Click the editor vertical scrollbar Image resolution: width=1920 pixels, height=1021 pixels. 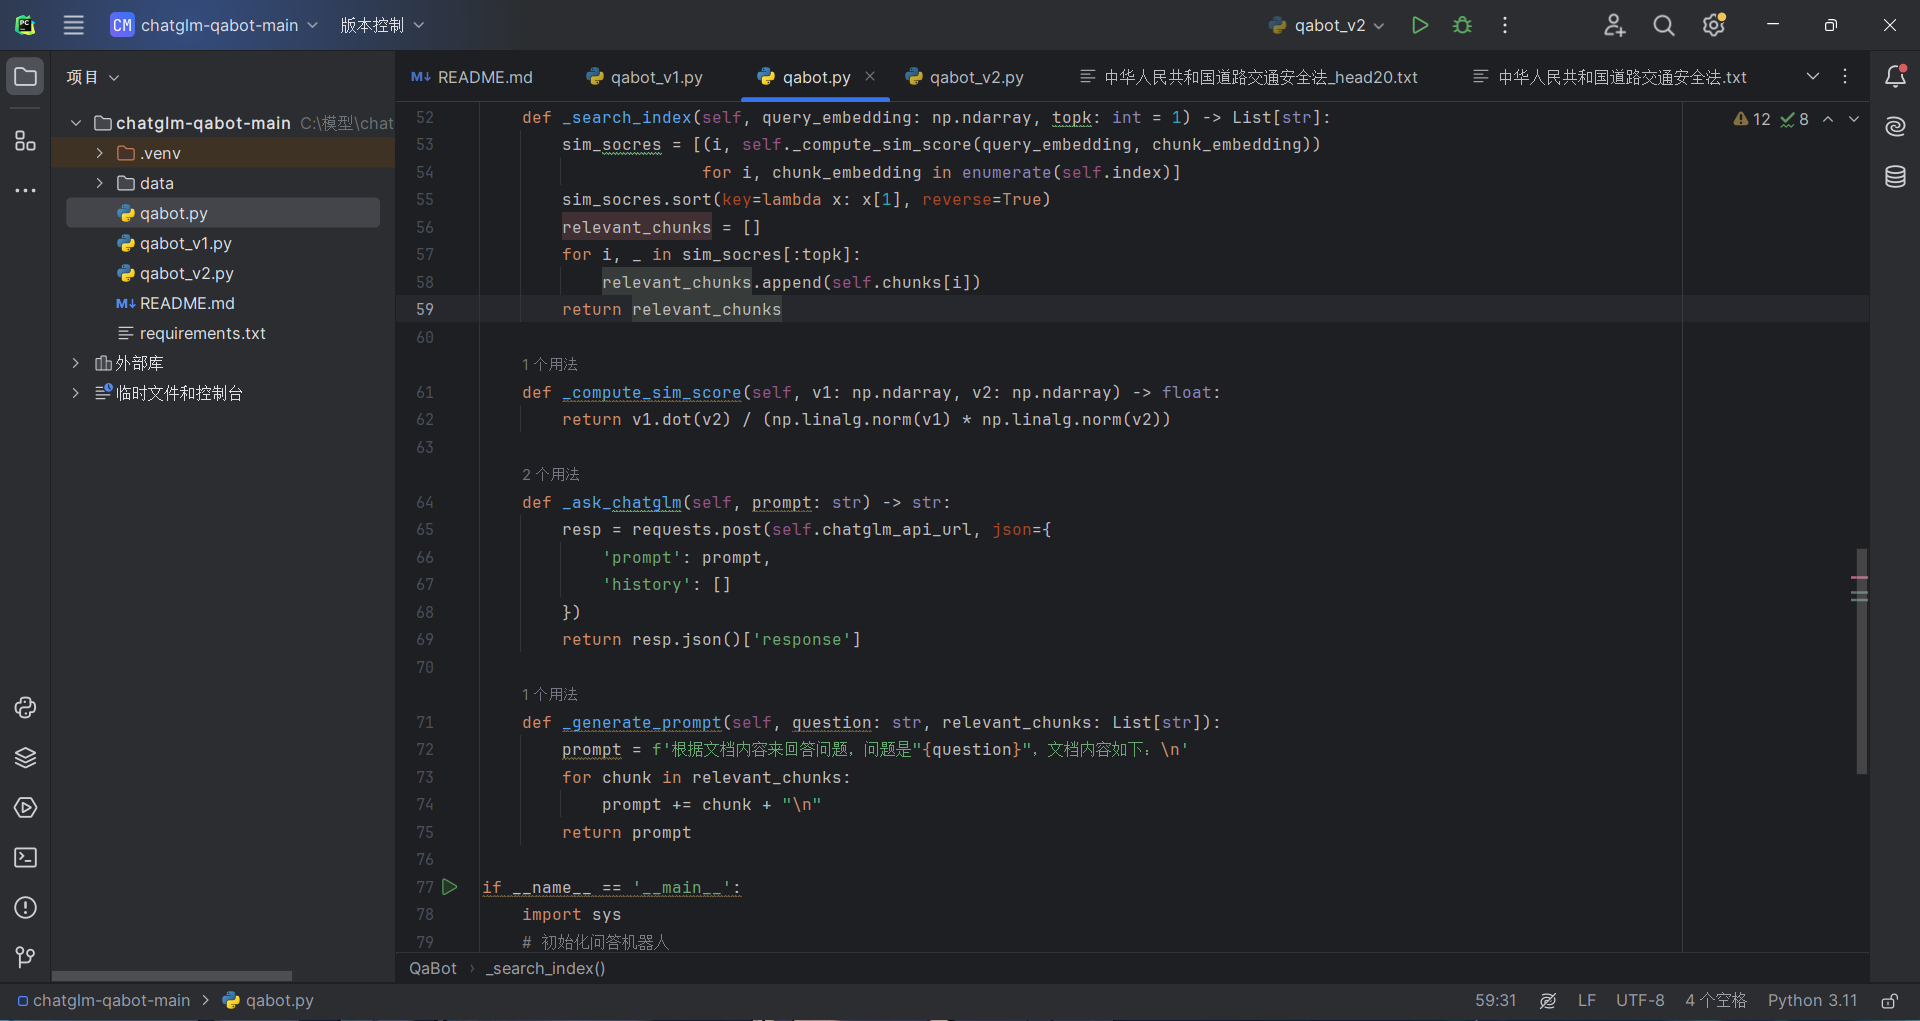[1861, 660]
